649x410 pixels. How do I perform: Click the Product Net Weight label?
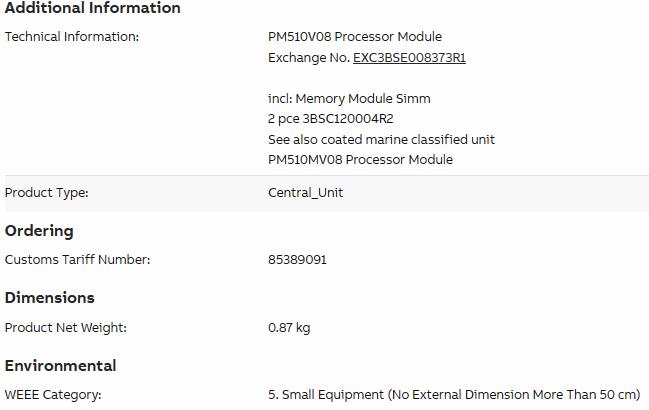[66, 328]
